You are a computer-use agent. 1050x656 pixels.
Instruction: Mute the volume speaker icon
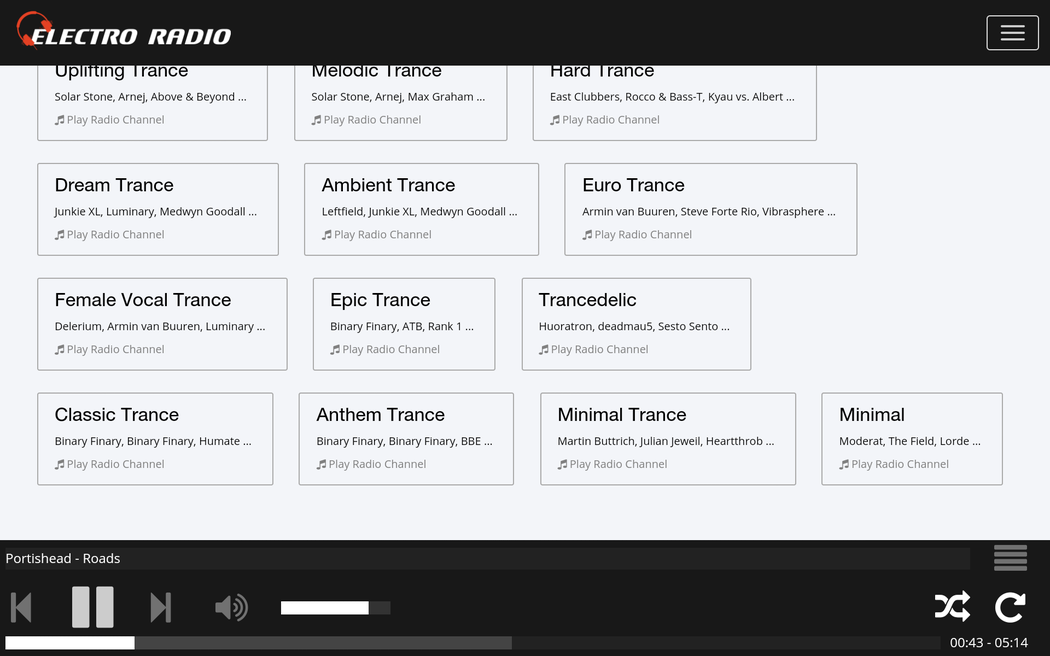(x=231, y=607)
